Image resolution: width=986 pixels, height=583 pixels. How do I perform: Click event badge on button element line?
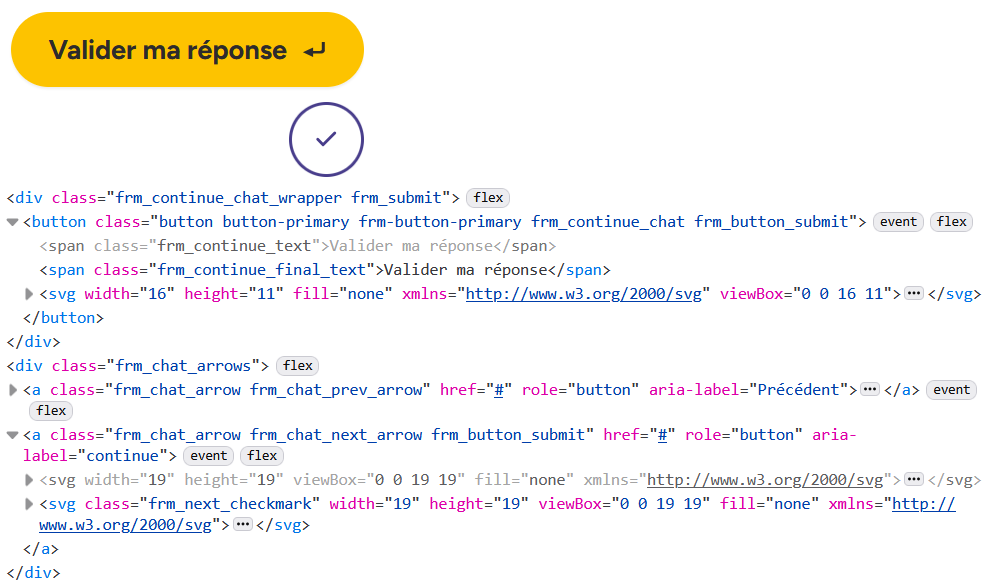click(898, 222)
